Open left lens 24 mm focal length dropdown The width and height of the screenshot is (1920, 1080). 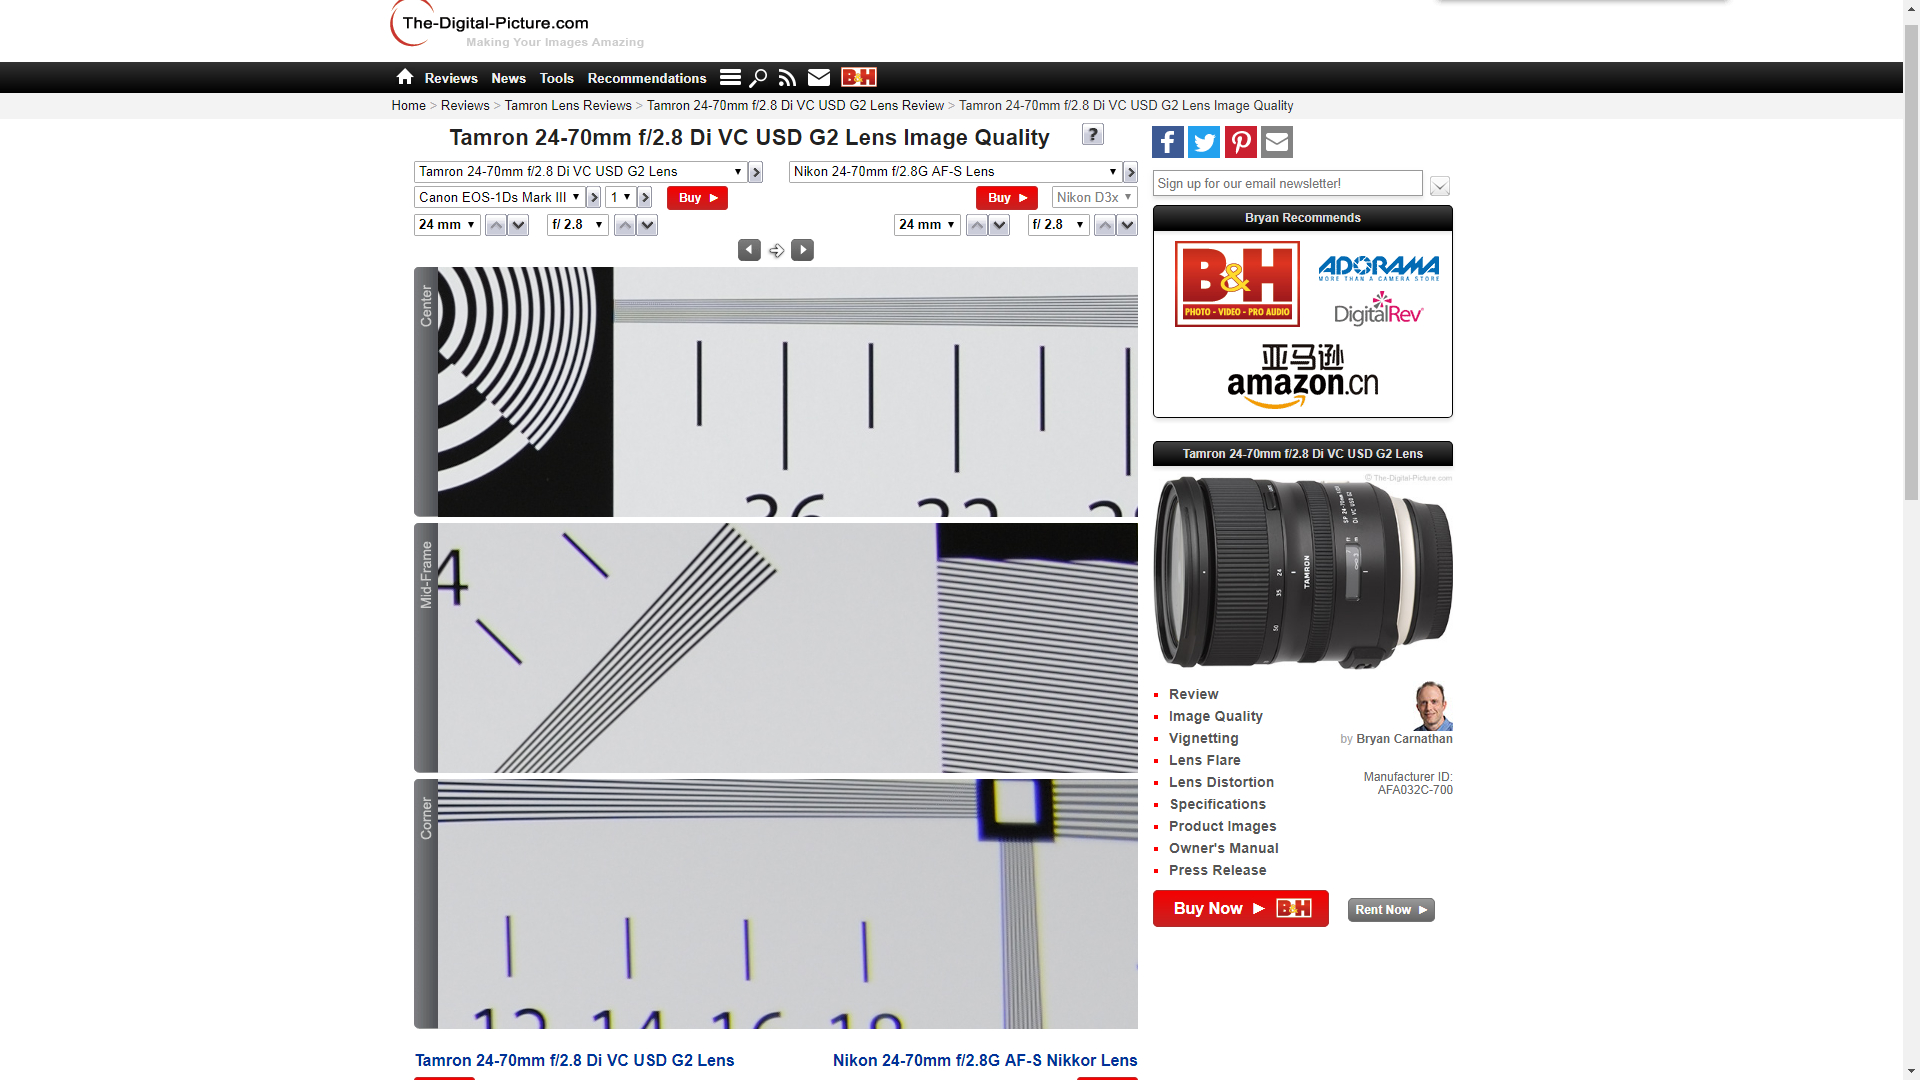click(447, 225)
